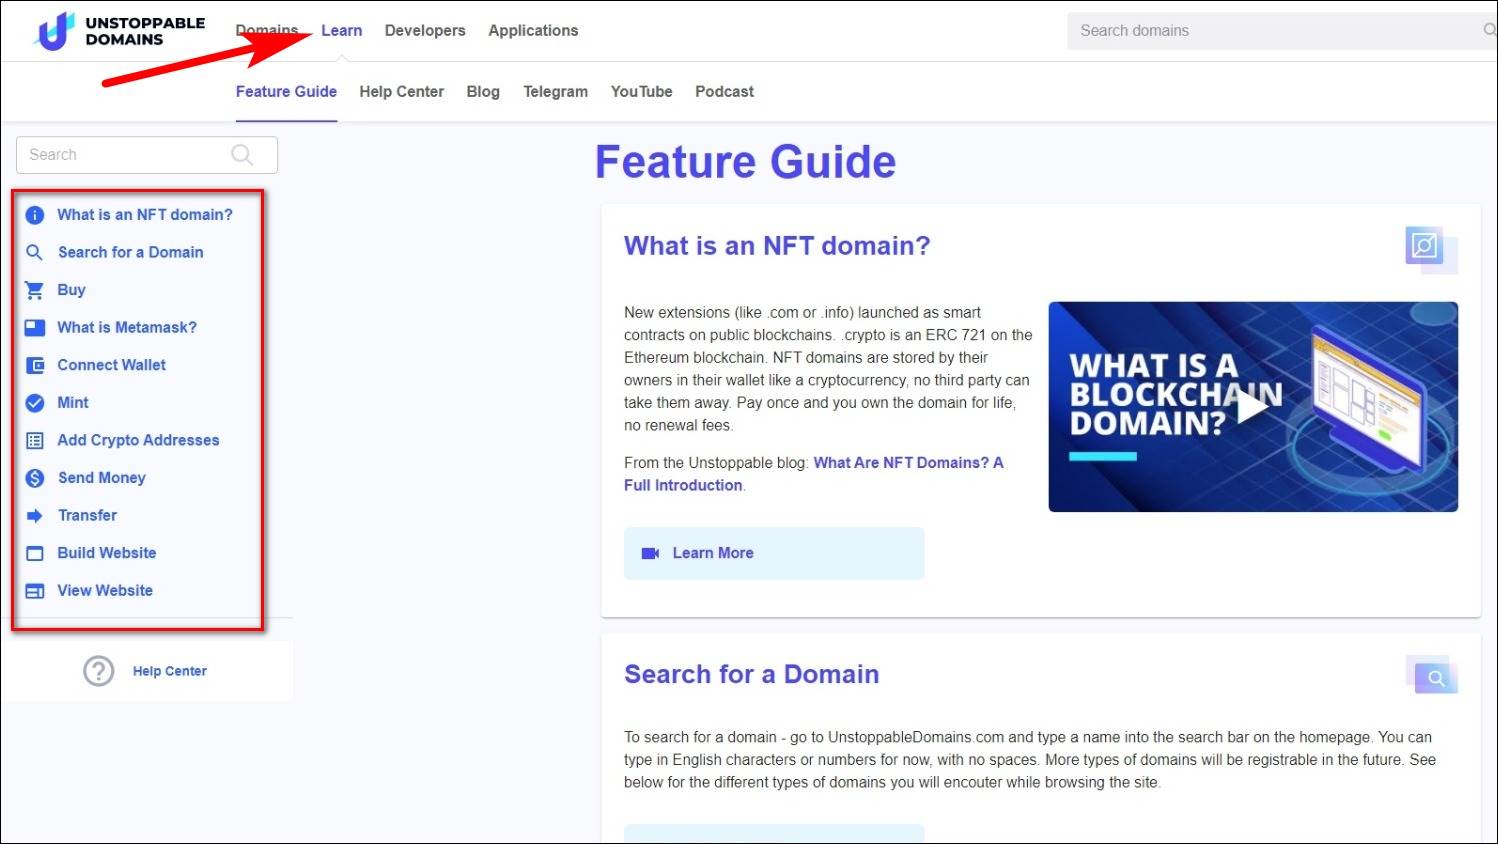The height and width of the screenshot is (844, 1498).
Task: Open the Mint sidebar link
Action: click(73, 403)
